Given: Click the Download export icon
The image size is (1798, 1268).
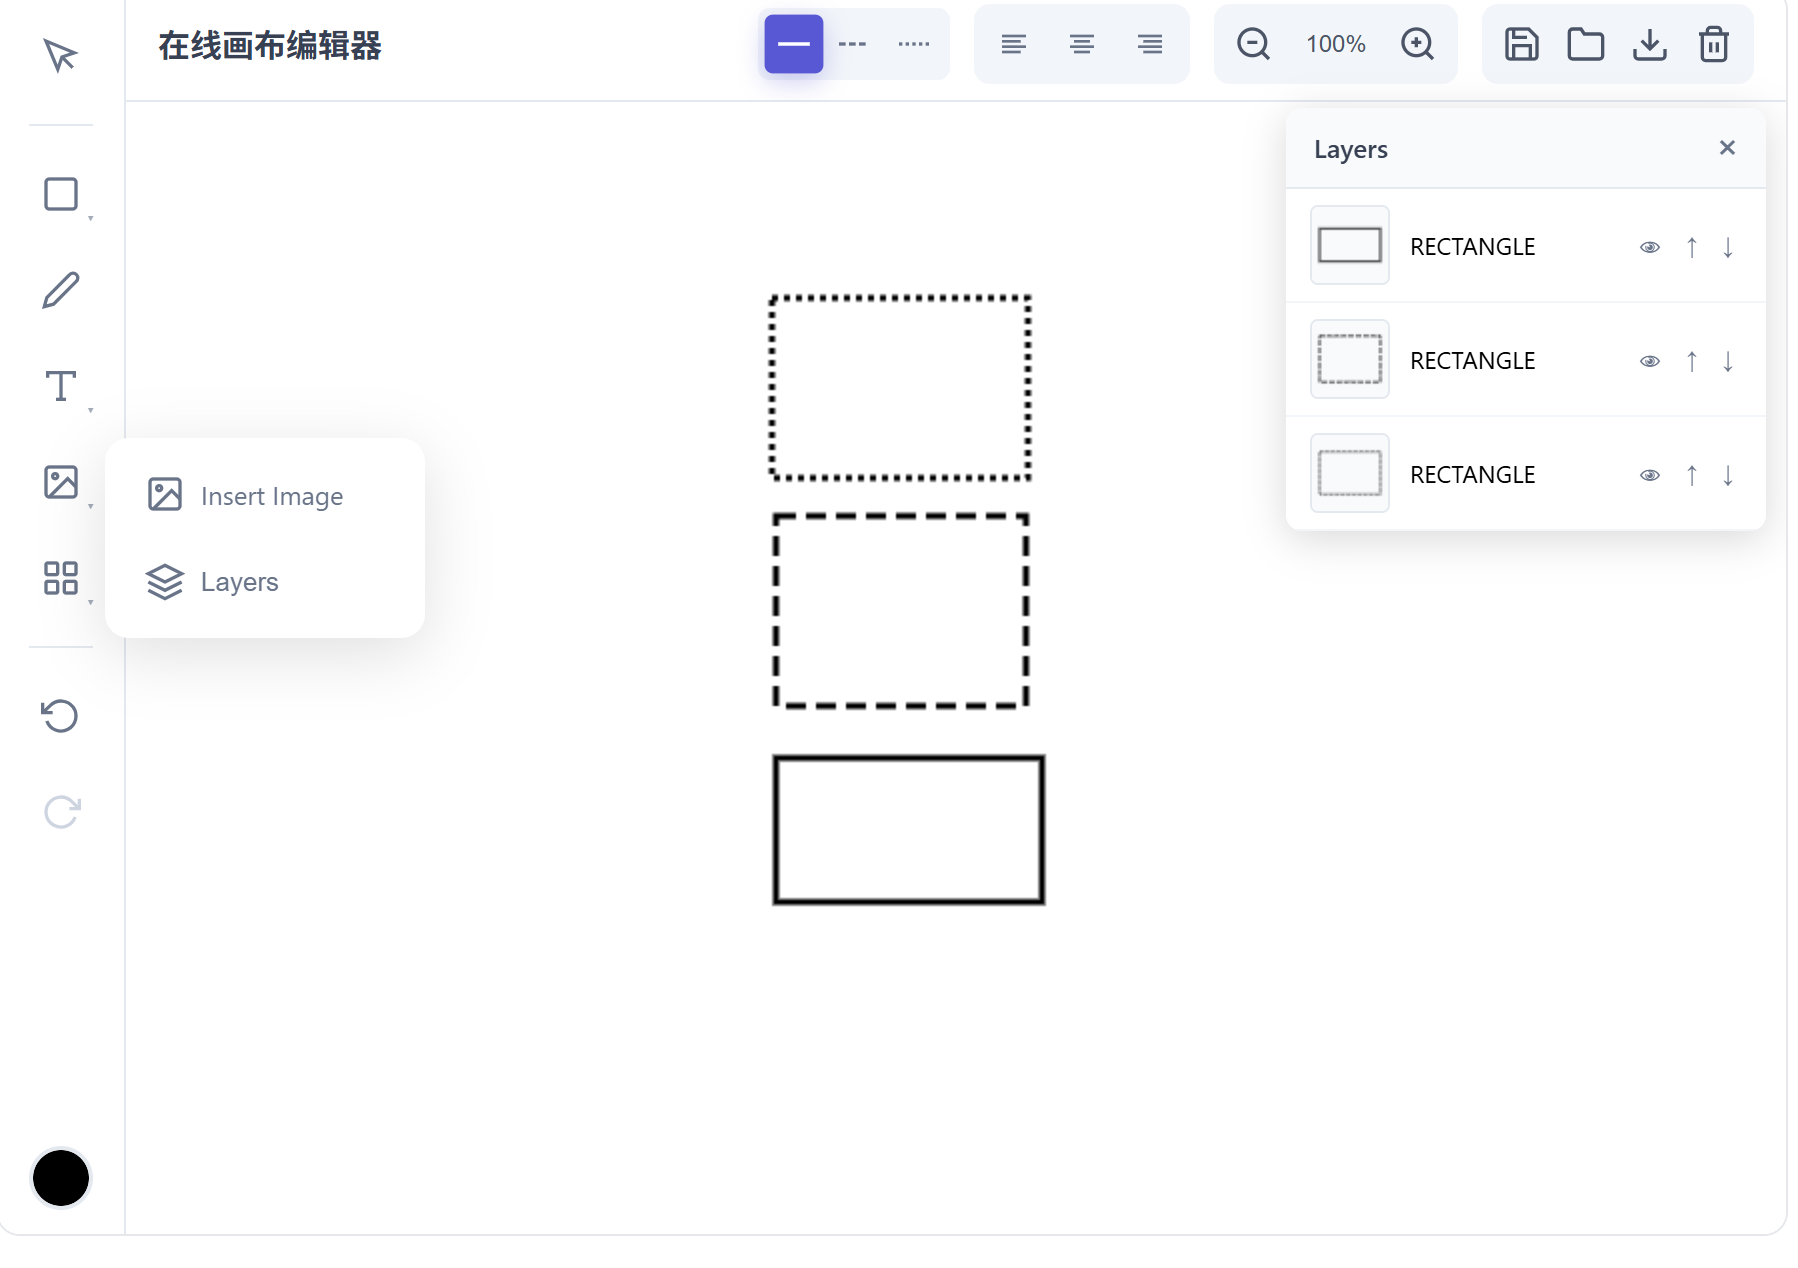Looking at the screenshot, I should pos(1650,44).
